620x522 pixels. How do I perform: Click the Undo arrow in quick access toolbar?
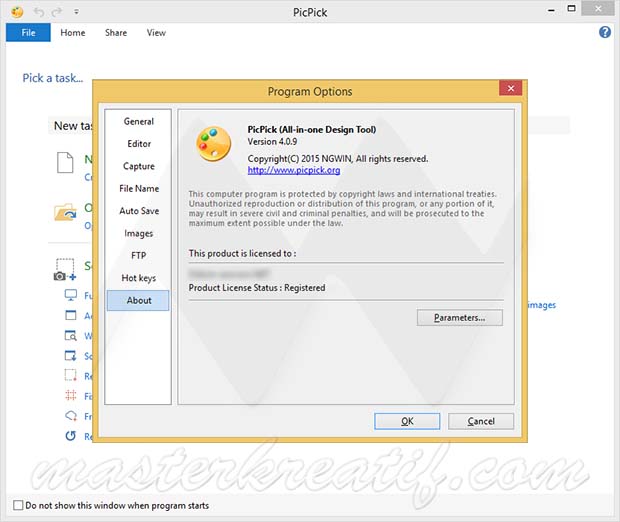click(x=39, y=12)
